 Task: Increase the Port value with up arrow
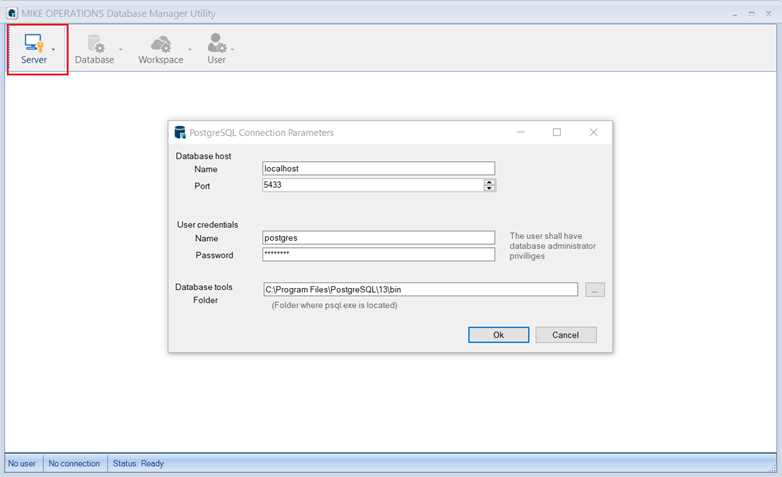[490, 182]
